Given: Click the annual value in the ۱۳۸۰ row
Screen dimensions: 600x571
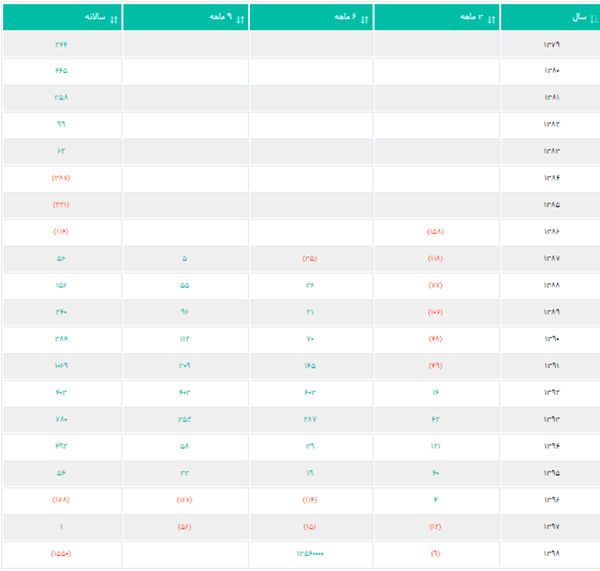Looking at the screenshot, I should [61, 71].
